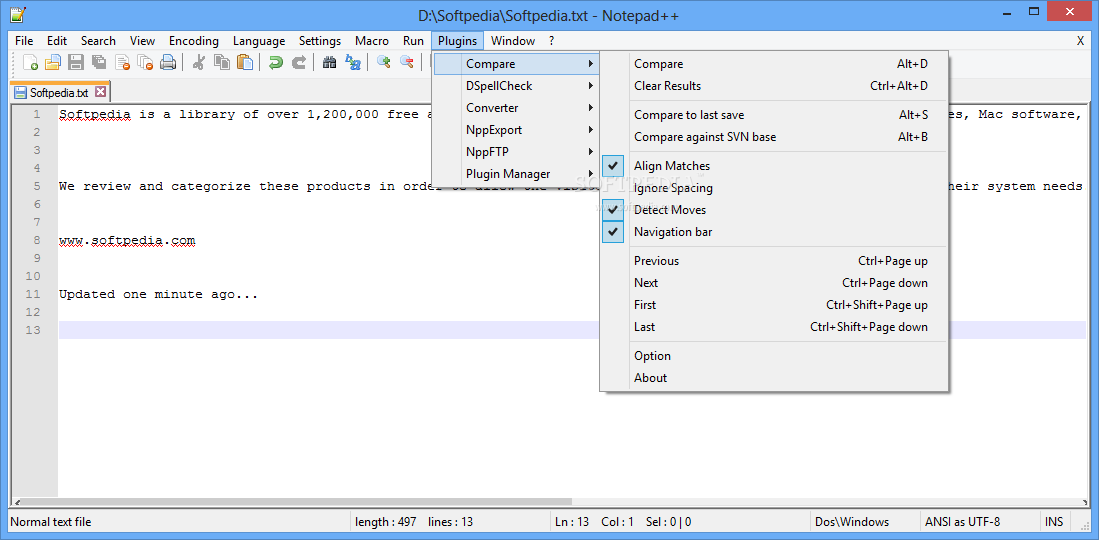Select the Compare entry in the Plugins menu

click(516, 64)
